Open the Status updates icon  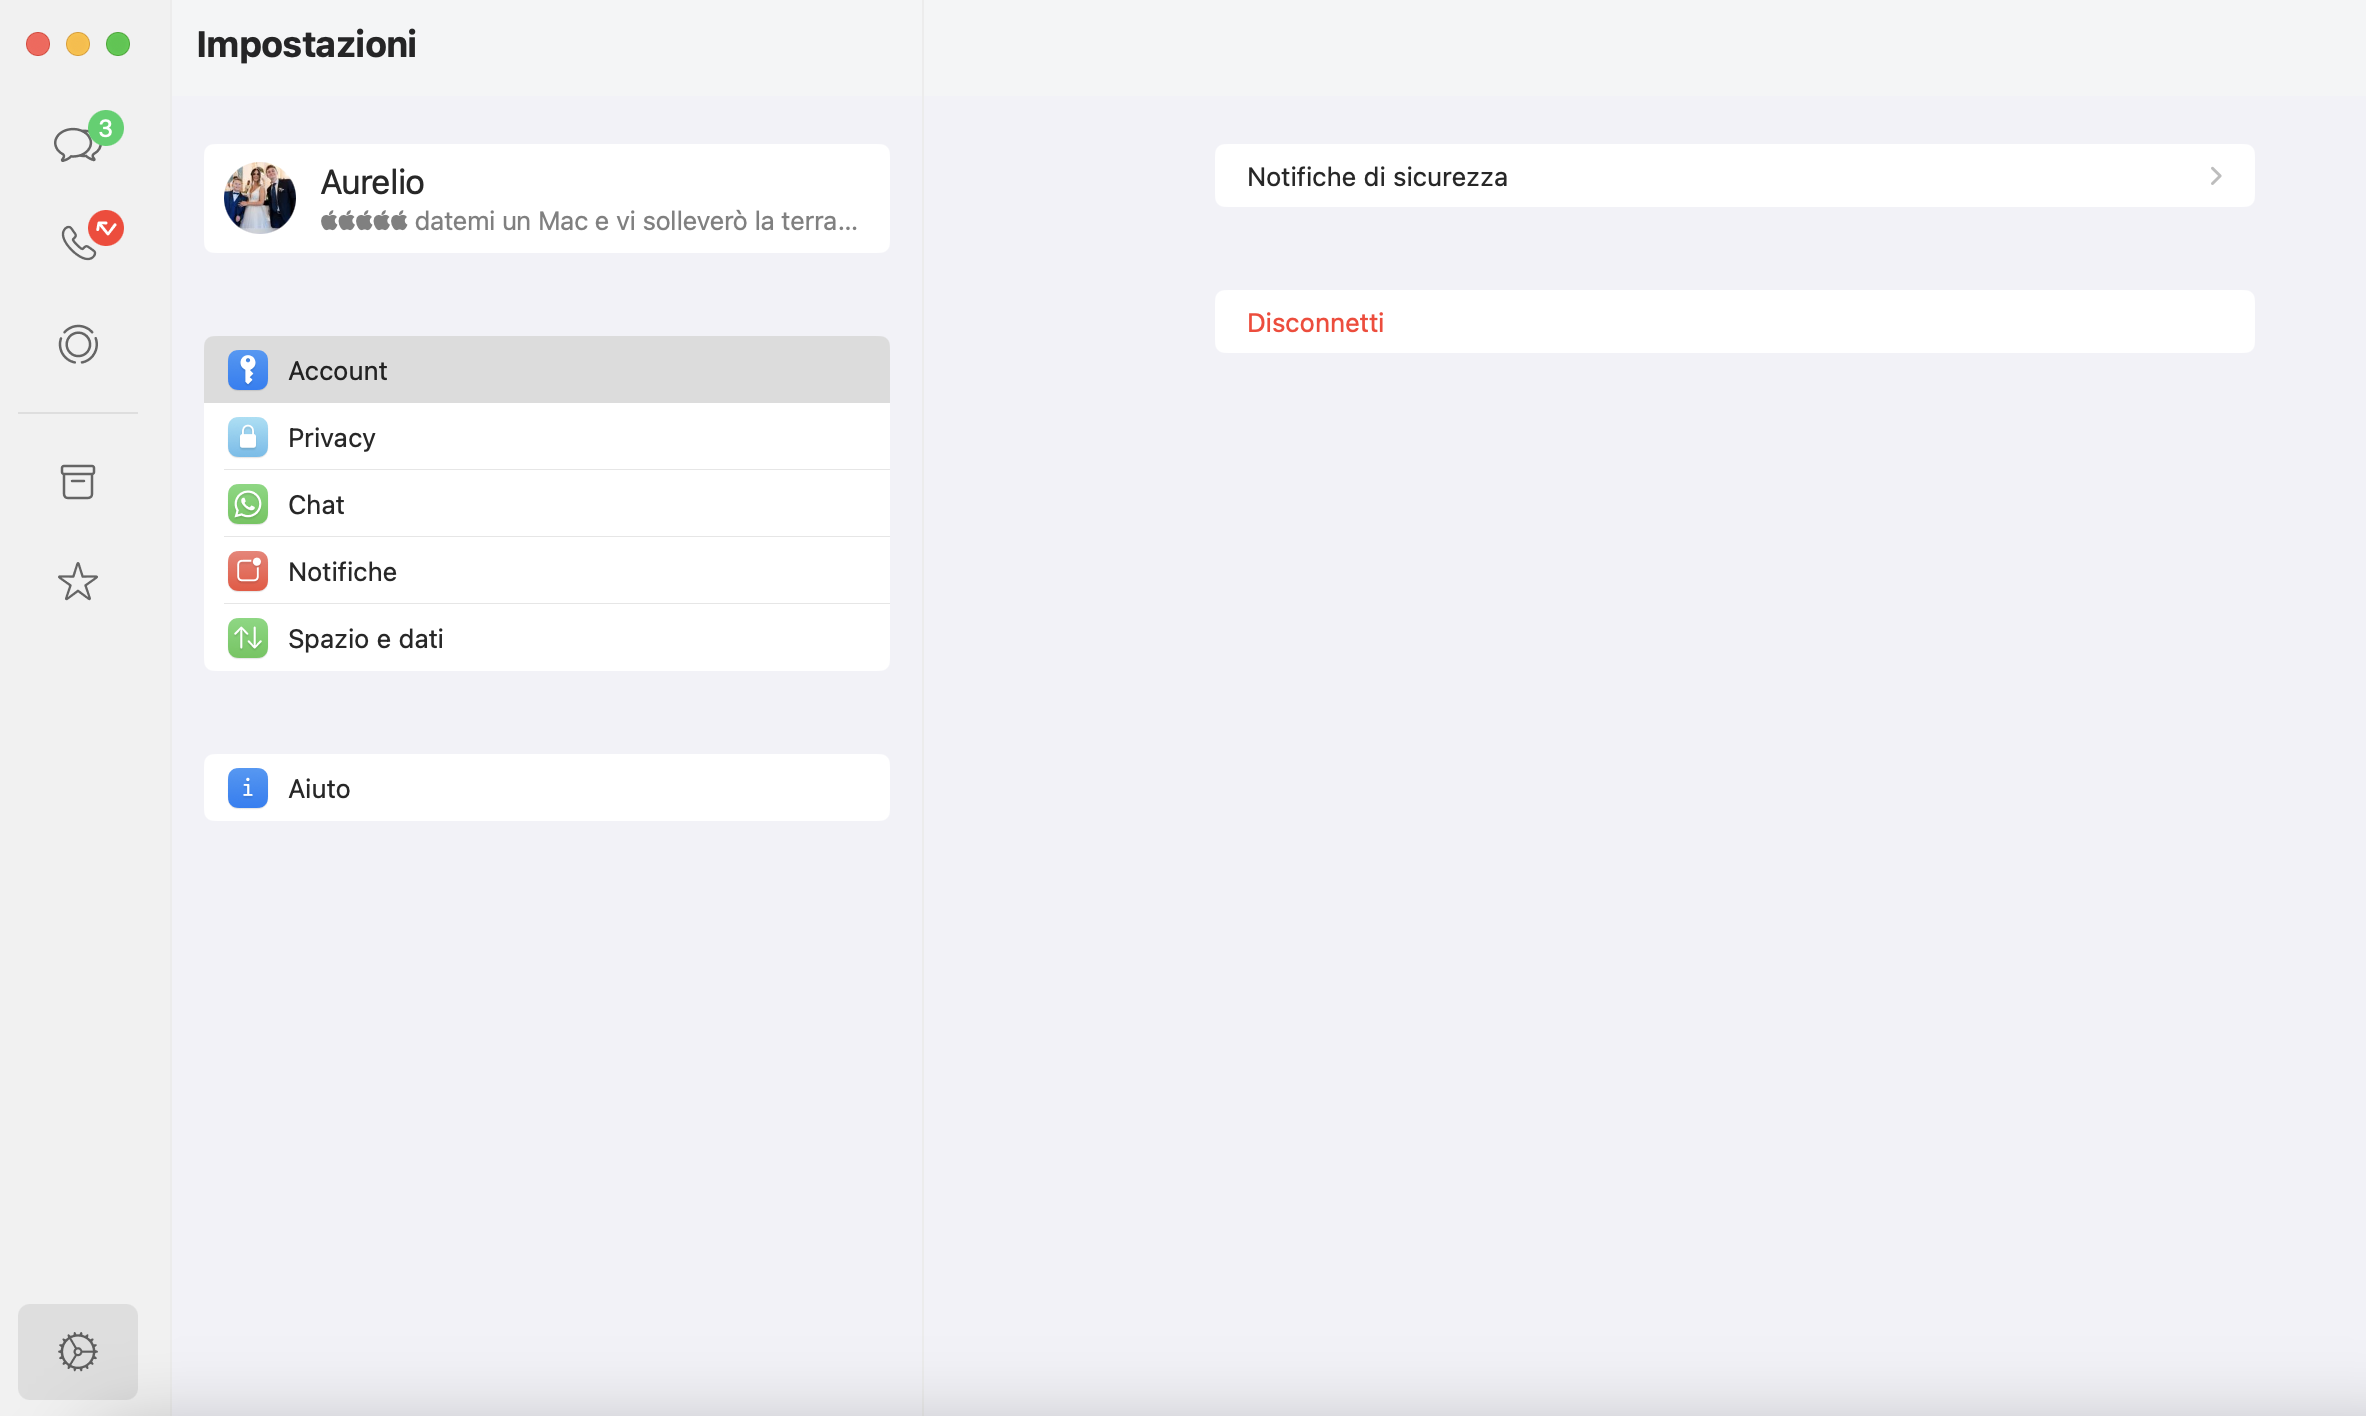point(78,344)
